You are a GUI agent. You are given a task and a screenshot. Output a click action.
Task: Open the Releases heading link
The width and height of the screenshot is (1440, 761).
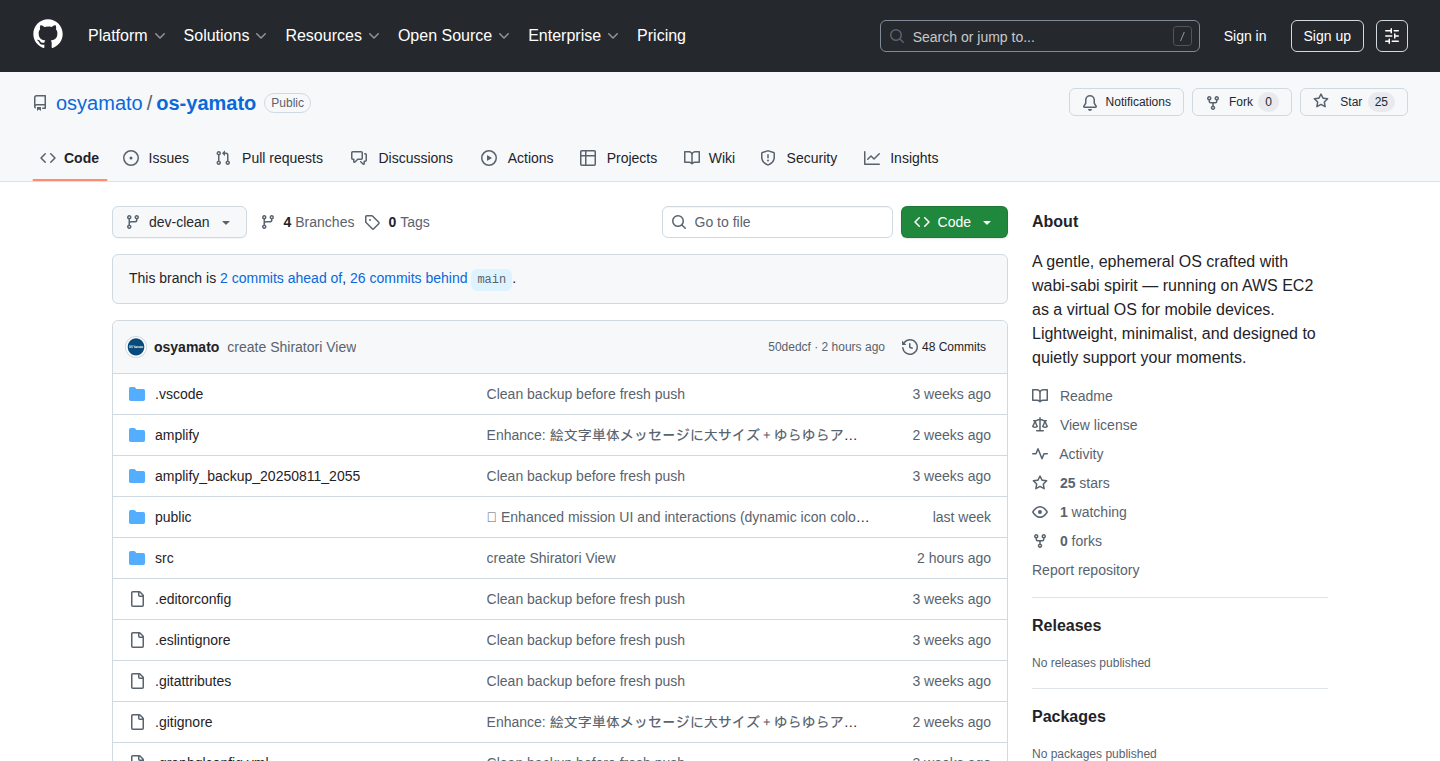point(1066,625)
